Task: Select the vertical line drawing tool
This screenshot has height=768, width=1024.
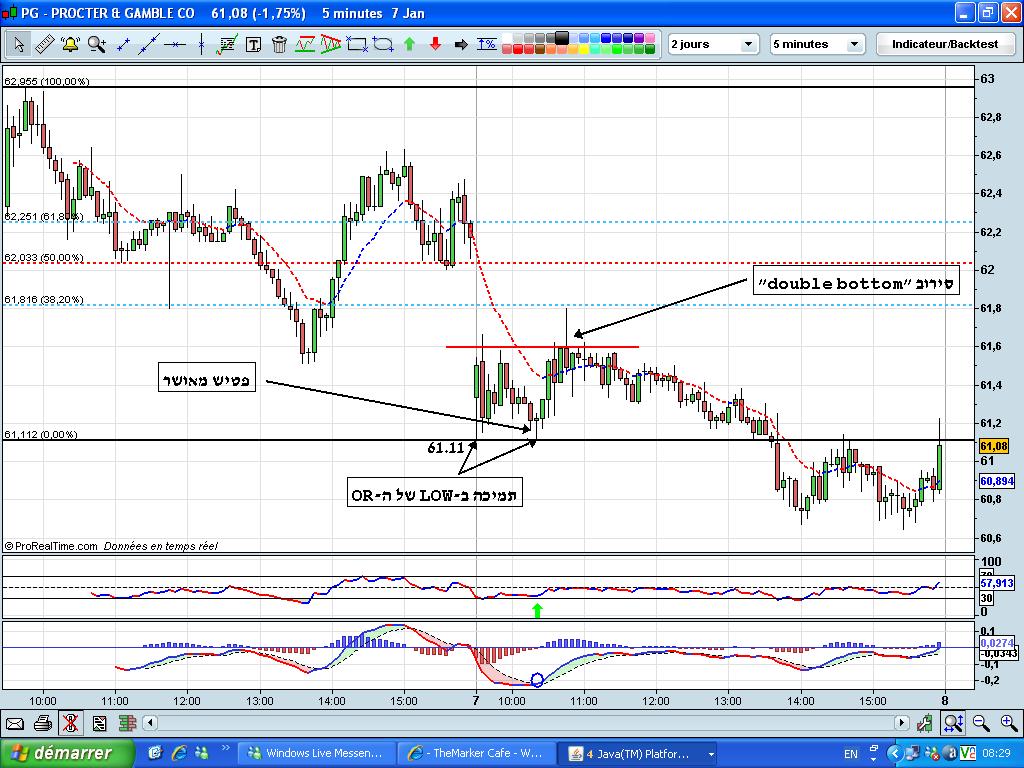Action: (201, 44)
